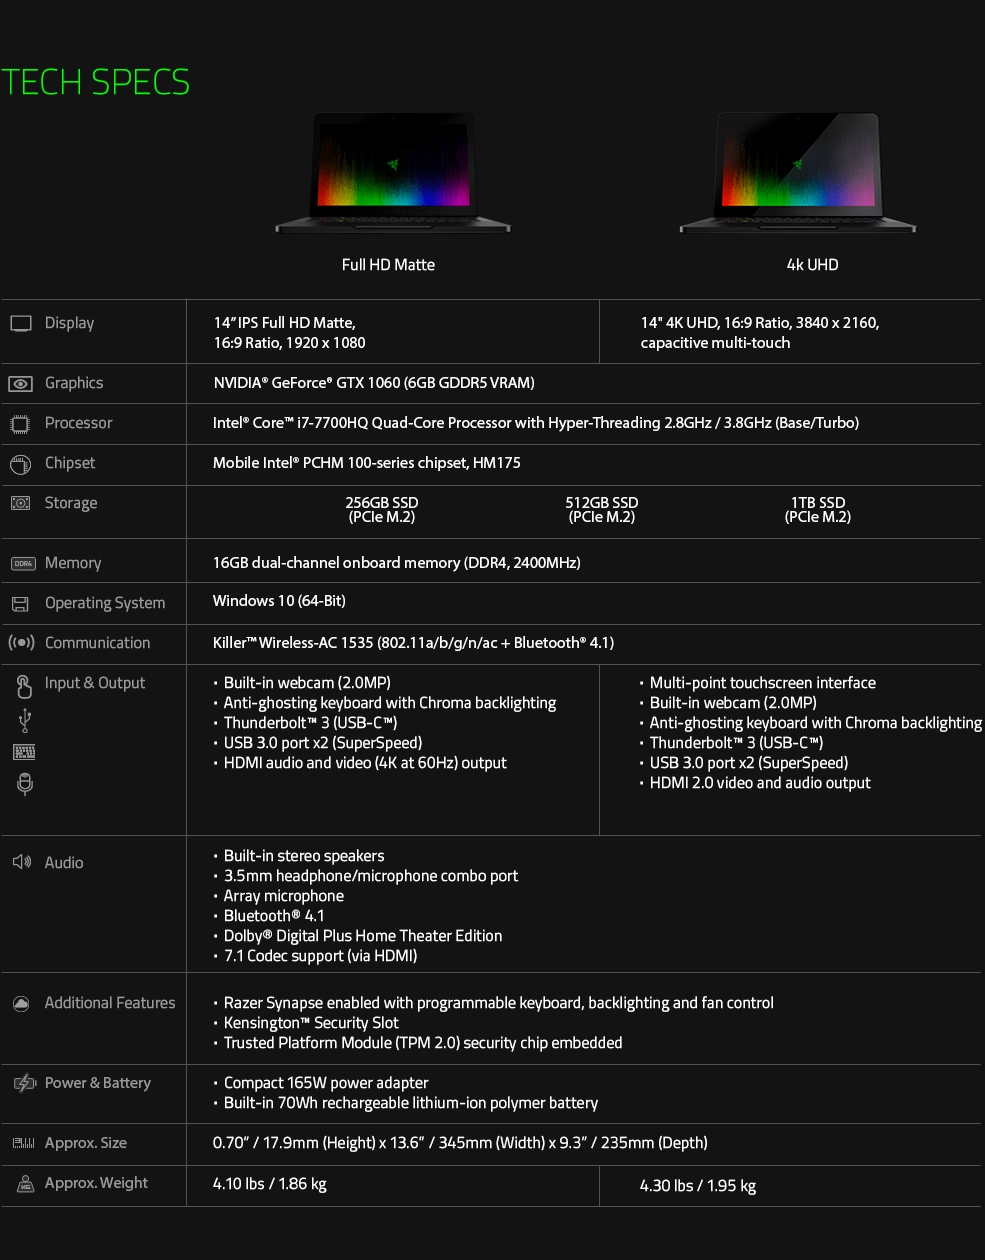Select the "Memory" row label
985x1260 pixels.
pyautogui.click(x=73, y=563)
